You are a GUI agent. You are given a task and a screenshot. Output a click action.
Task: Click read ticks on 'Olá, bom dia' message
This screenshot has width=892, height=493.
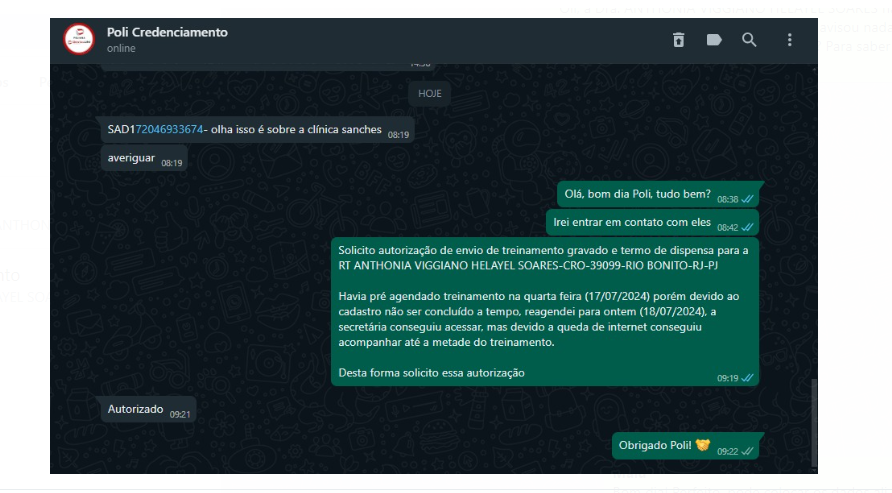[x=748, y=199]
